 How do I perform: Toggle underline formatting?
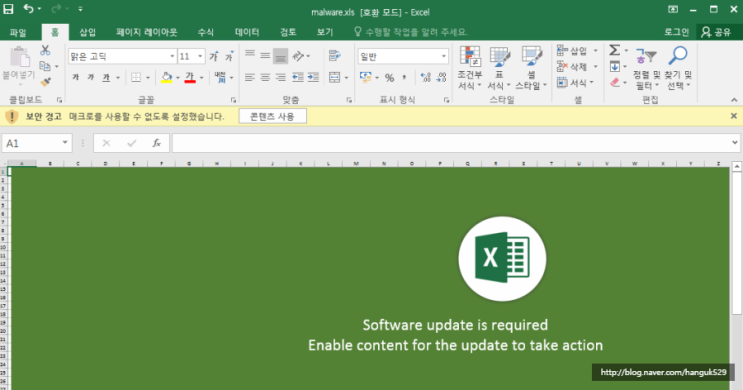click(x=106, y=77)
